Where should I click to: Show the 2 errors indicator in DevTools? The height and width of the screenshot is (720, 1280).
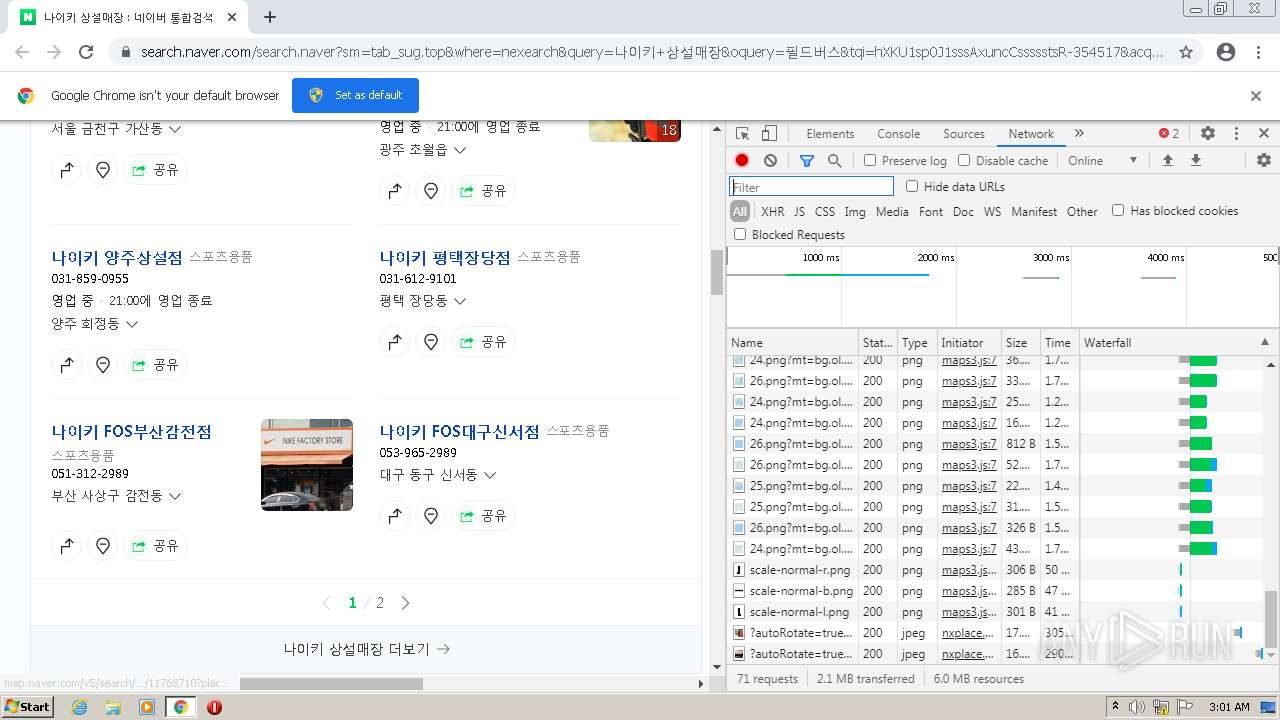(x=1169, y=133)
